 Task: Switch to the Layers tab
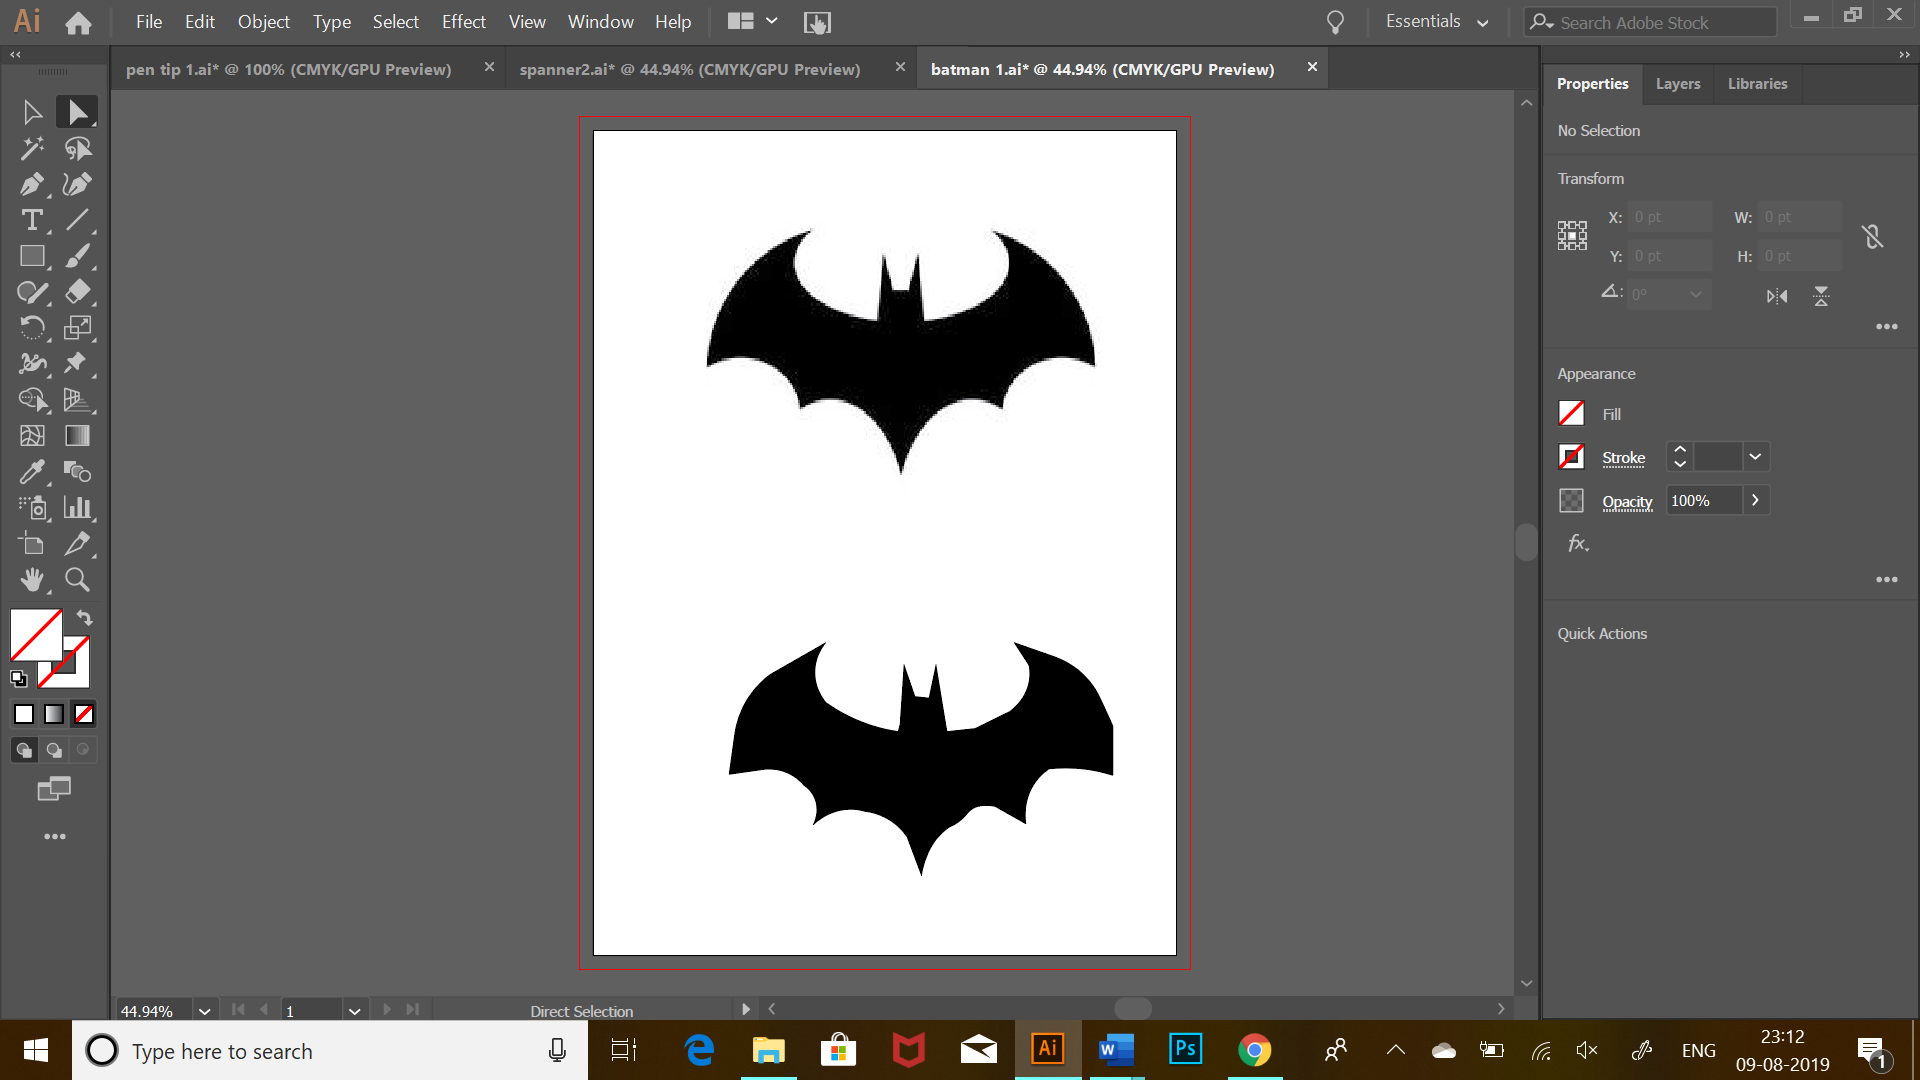click(1677, 84)
